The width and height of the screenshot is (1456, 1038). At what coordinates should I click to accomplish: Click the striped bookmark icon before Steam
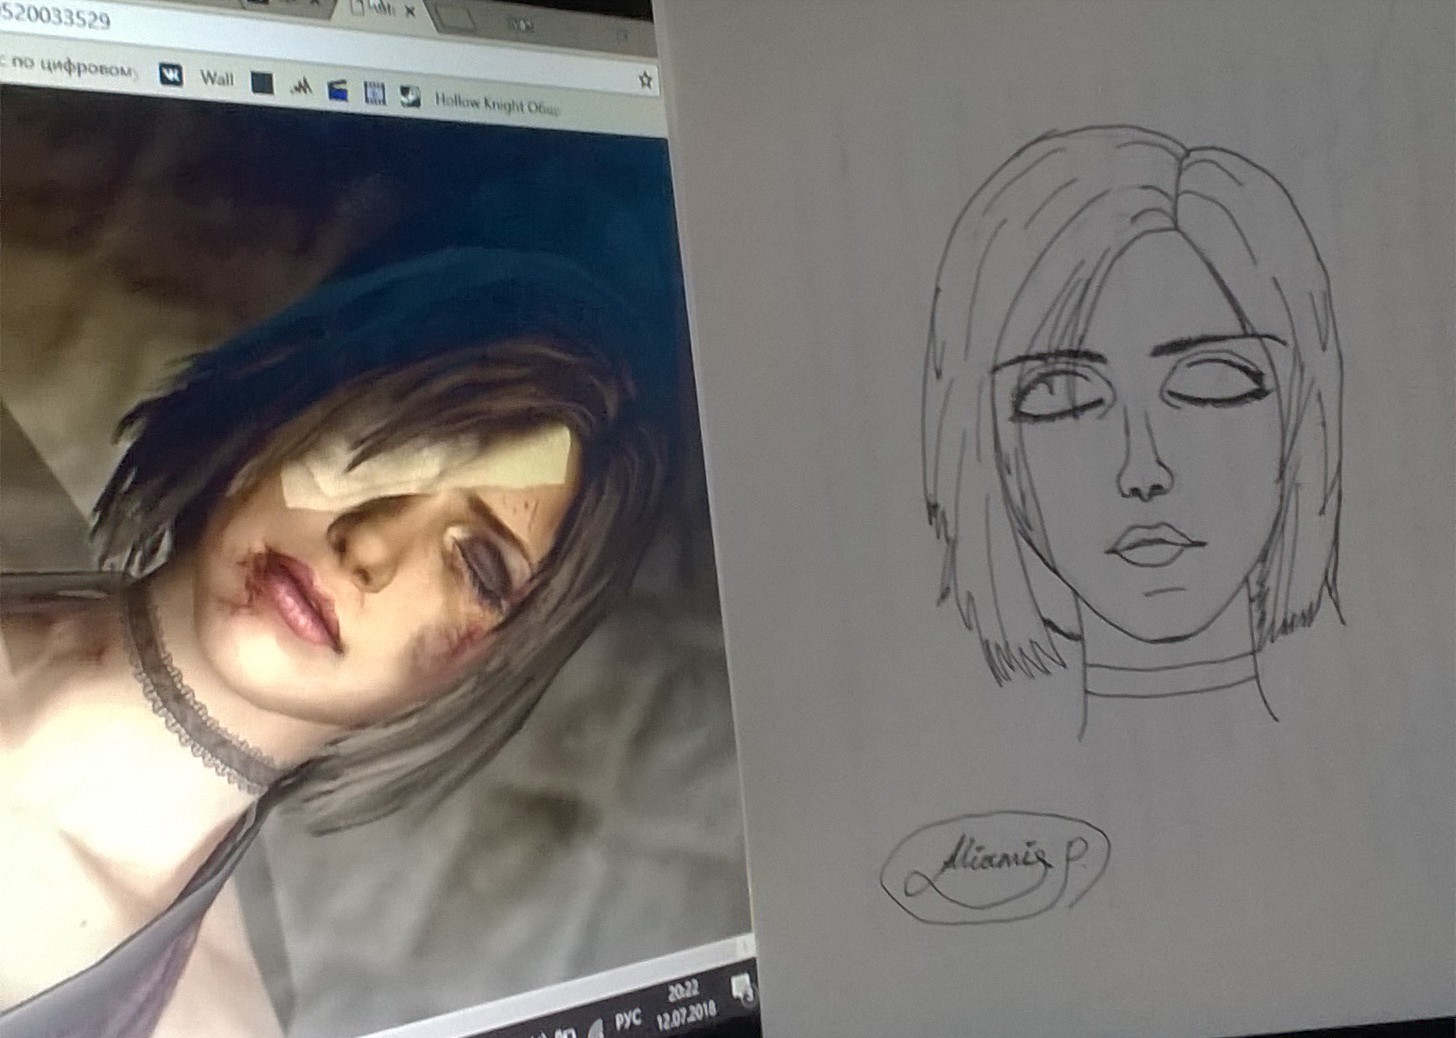pos(374,94)
